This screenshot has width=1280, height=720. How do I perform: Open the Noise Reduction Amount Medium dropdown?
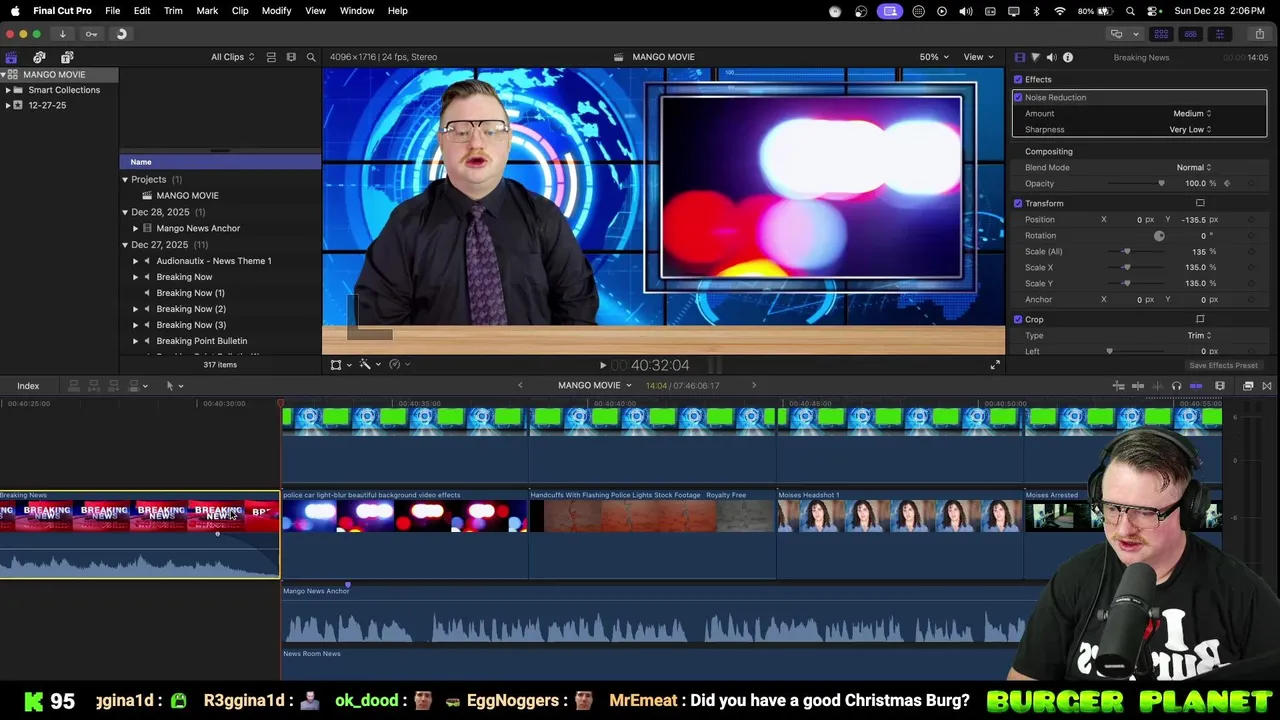tap(1192, 113)
